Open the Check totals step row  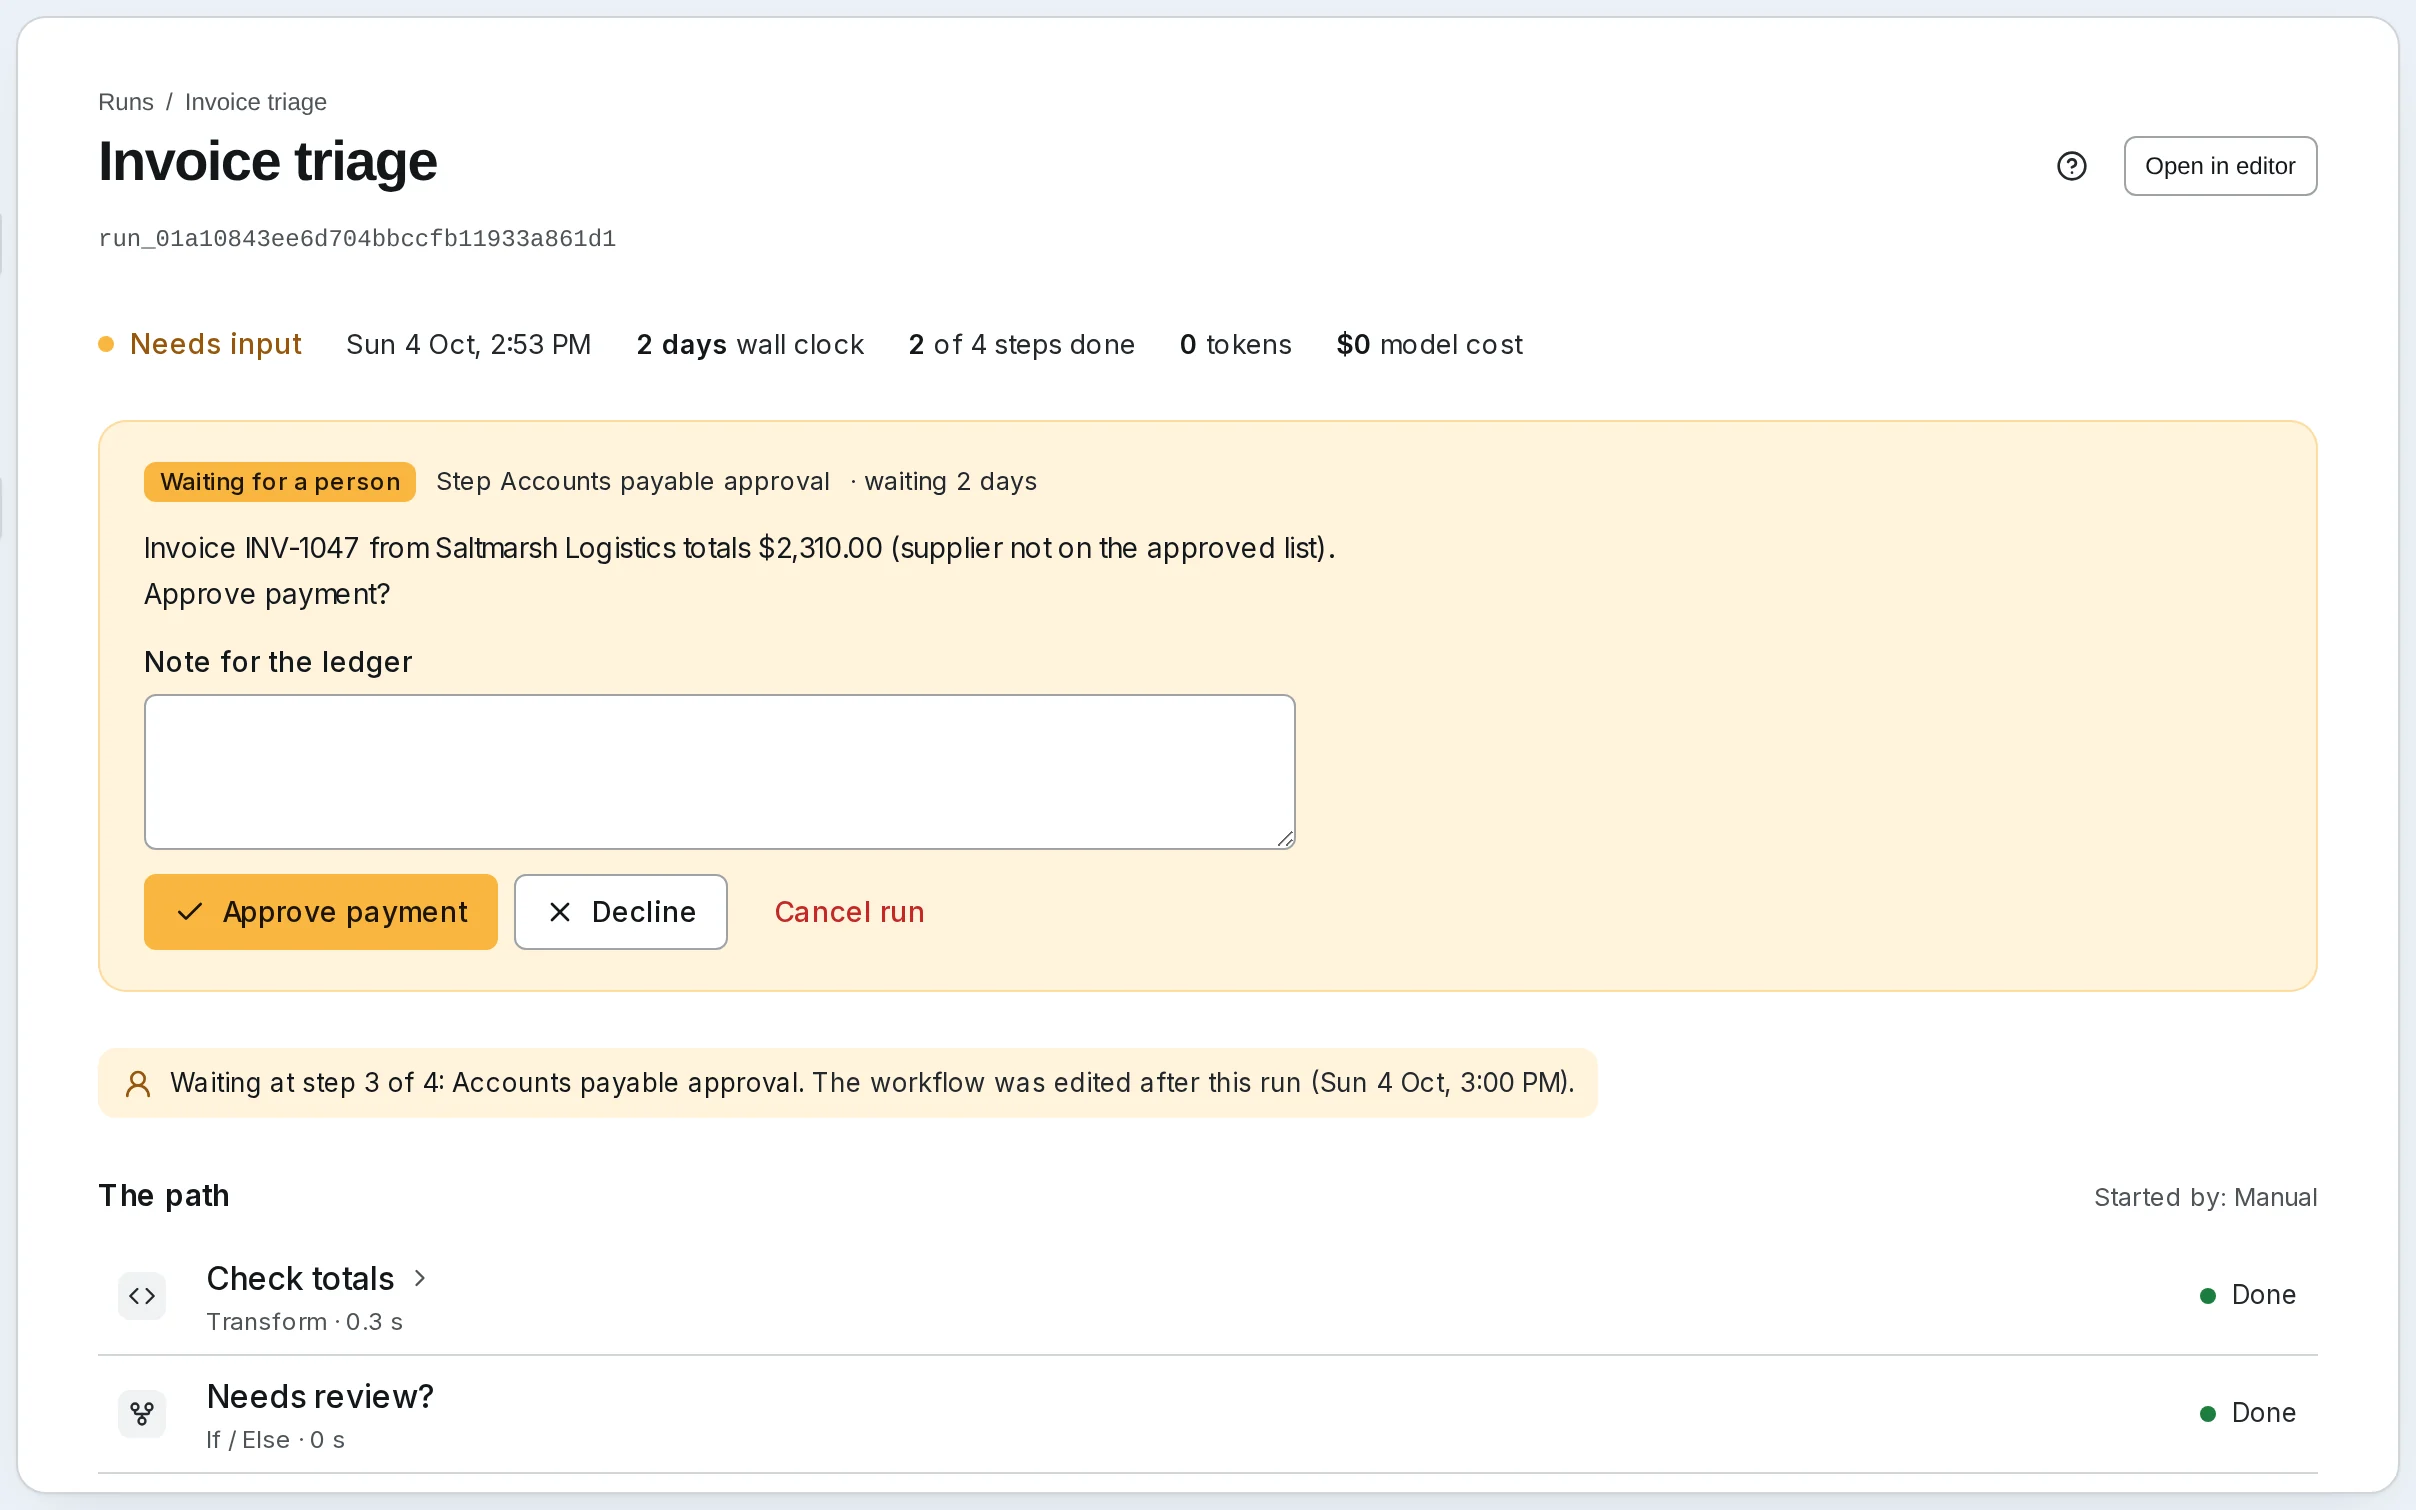(x=1207, y=1296)
